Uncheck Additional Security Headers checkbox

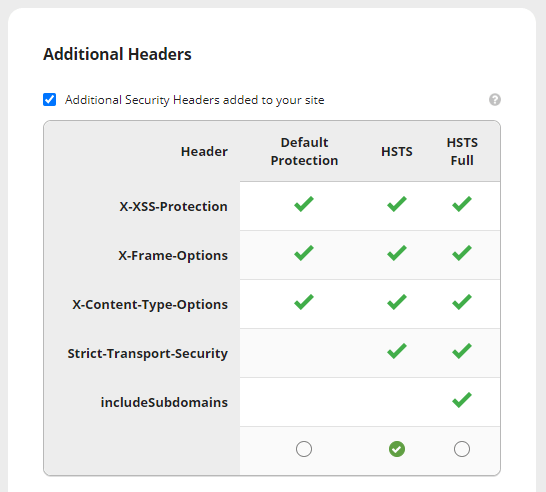click(x=49, y=100)
